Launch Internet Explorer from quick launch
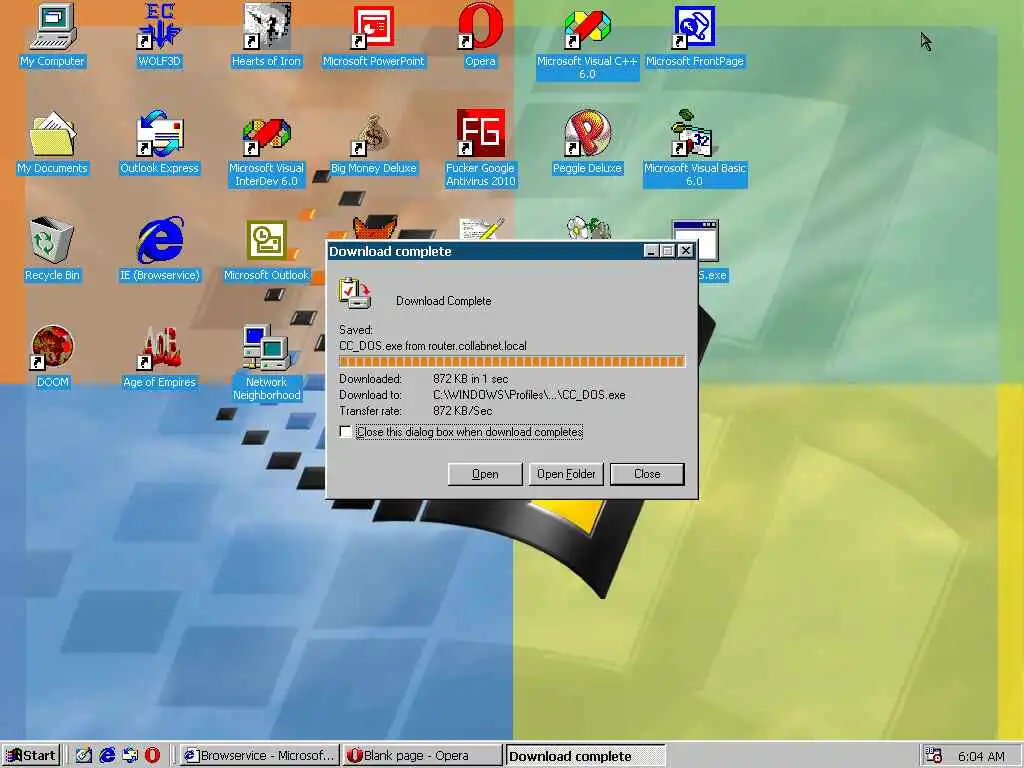 pyautogui.click(x=107, y=756)
